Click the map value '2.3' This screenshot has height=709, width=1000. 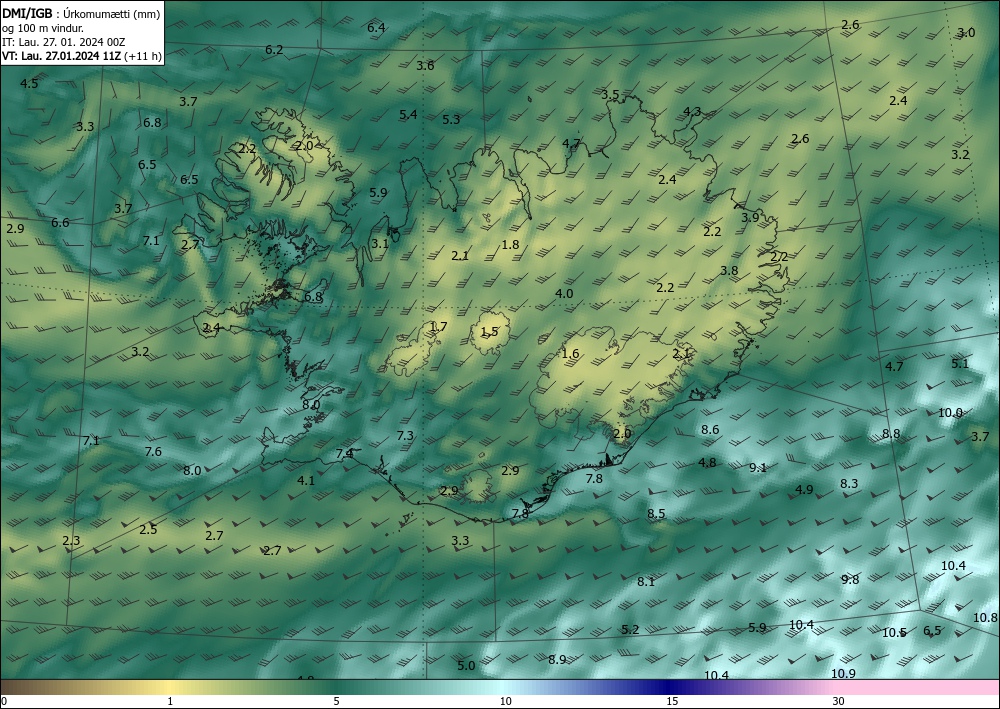point(71,541)
